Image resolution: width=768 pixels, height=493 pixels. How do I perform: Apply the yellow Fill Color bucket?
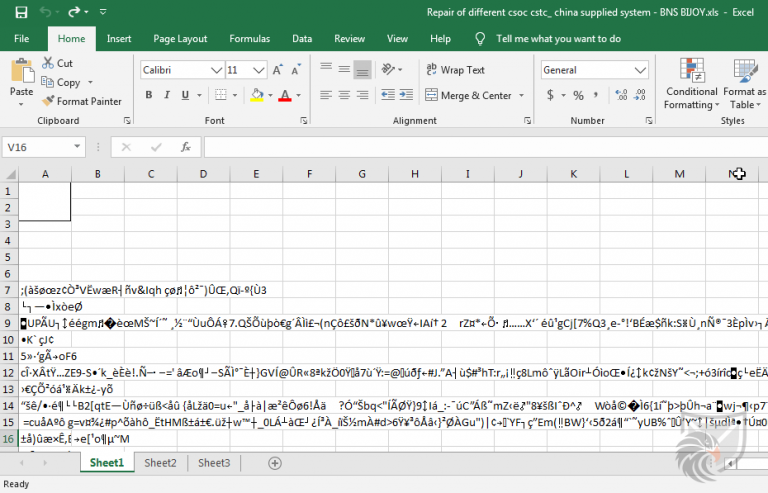(x=257, y=95)
